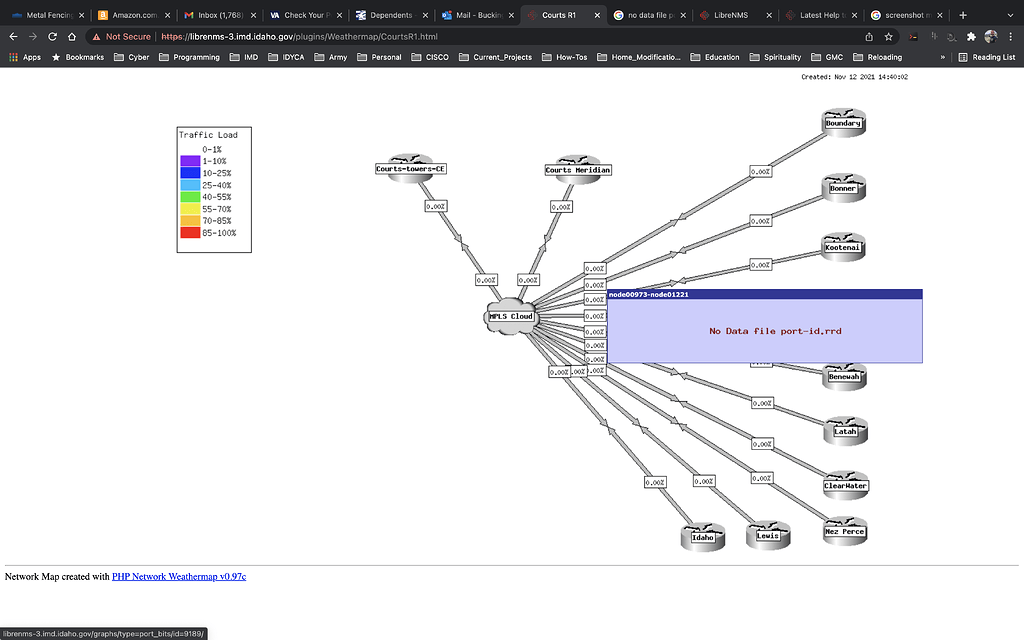The width and height of the screenshot is (1024, 640).
Task: Select the Boundary router icon
Action: pos(843,122)
